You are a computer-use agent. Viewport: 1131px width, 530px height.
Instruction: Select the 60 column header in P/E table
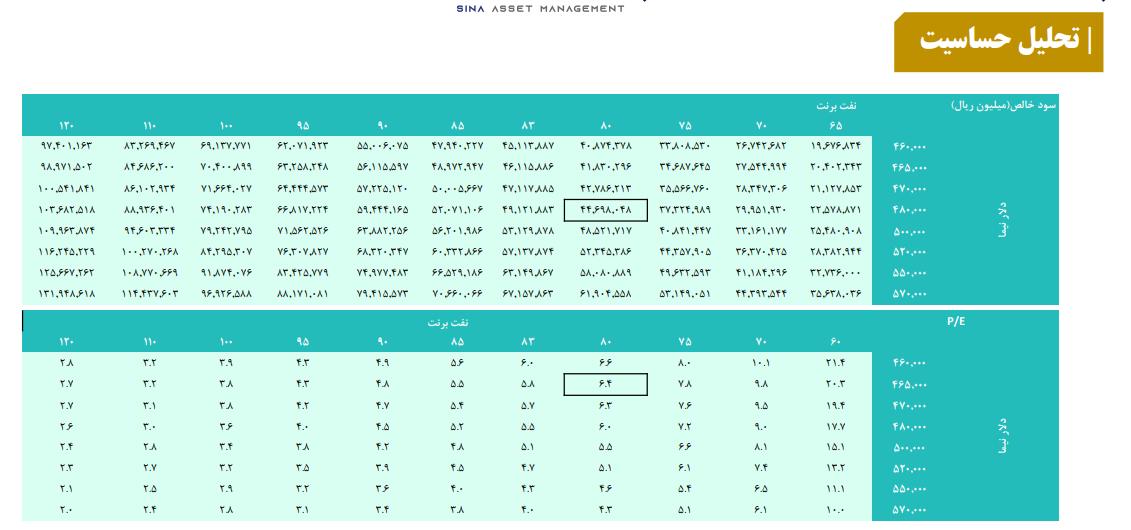(x=835, y=342)
